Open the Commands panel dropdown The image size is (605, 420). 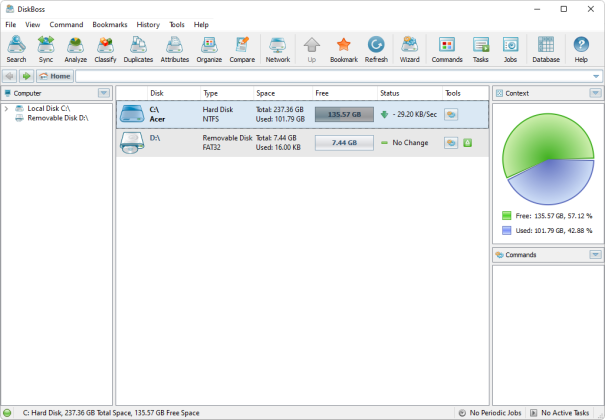click(x=595, y=255)
